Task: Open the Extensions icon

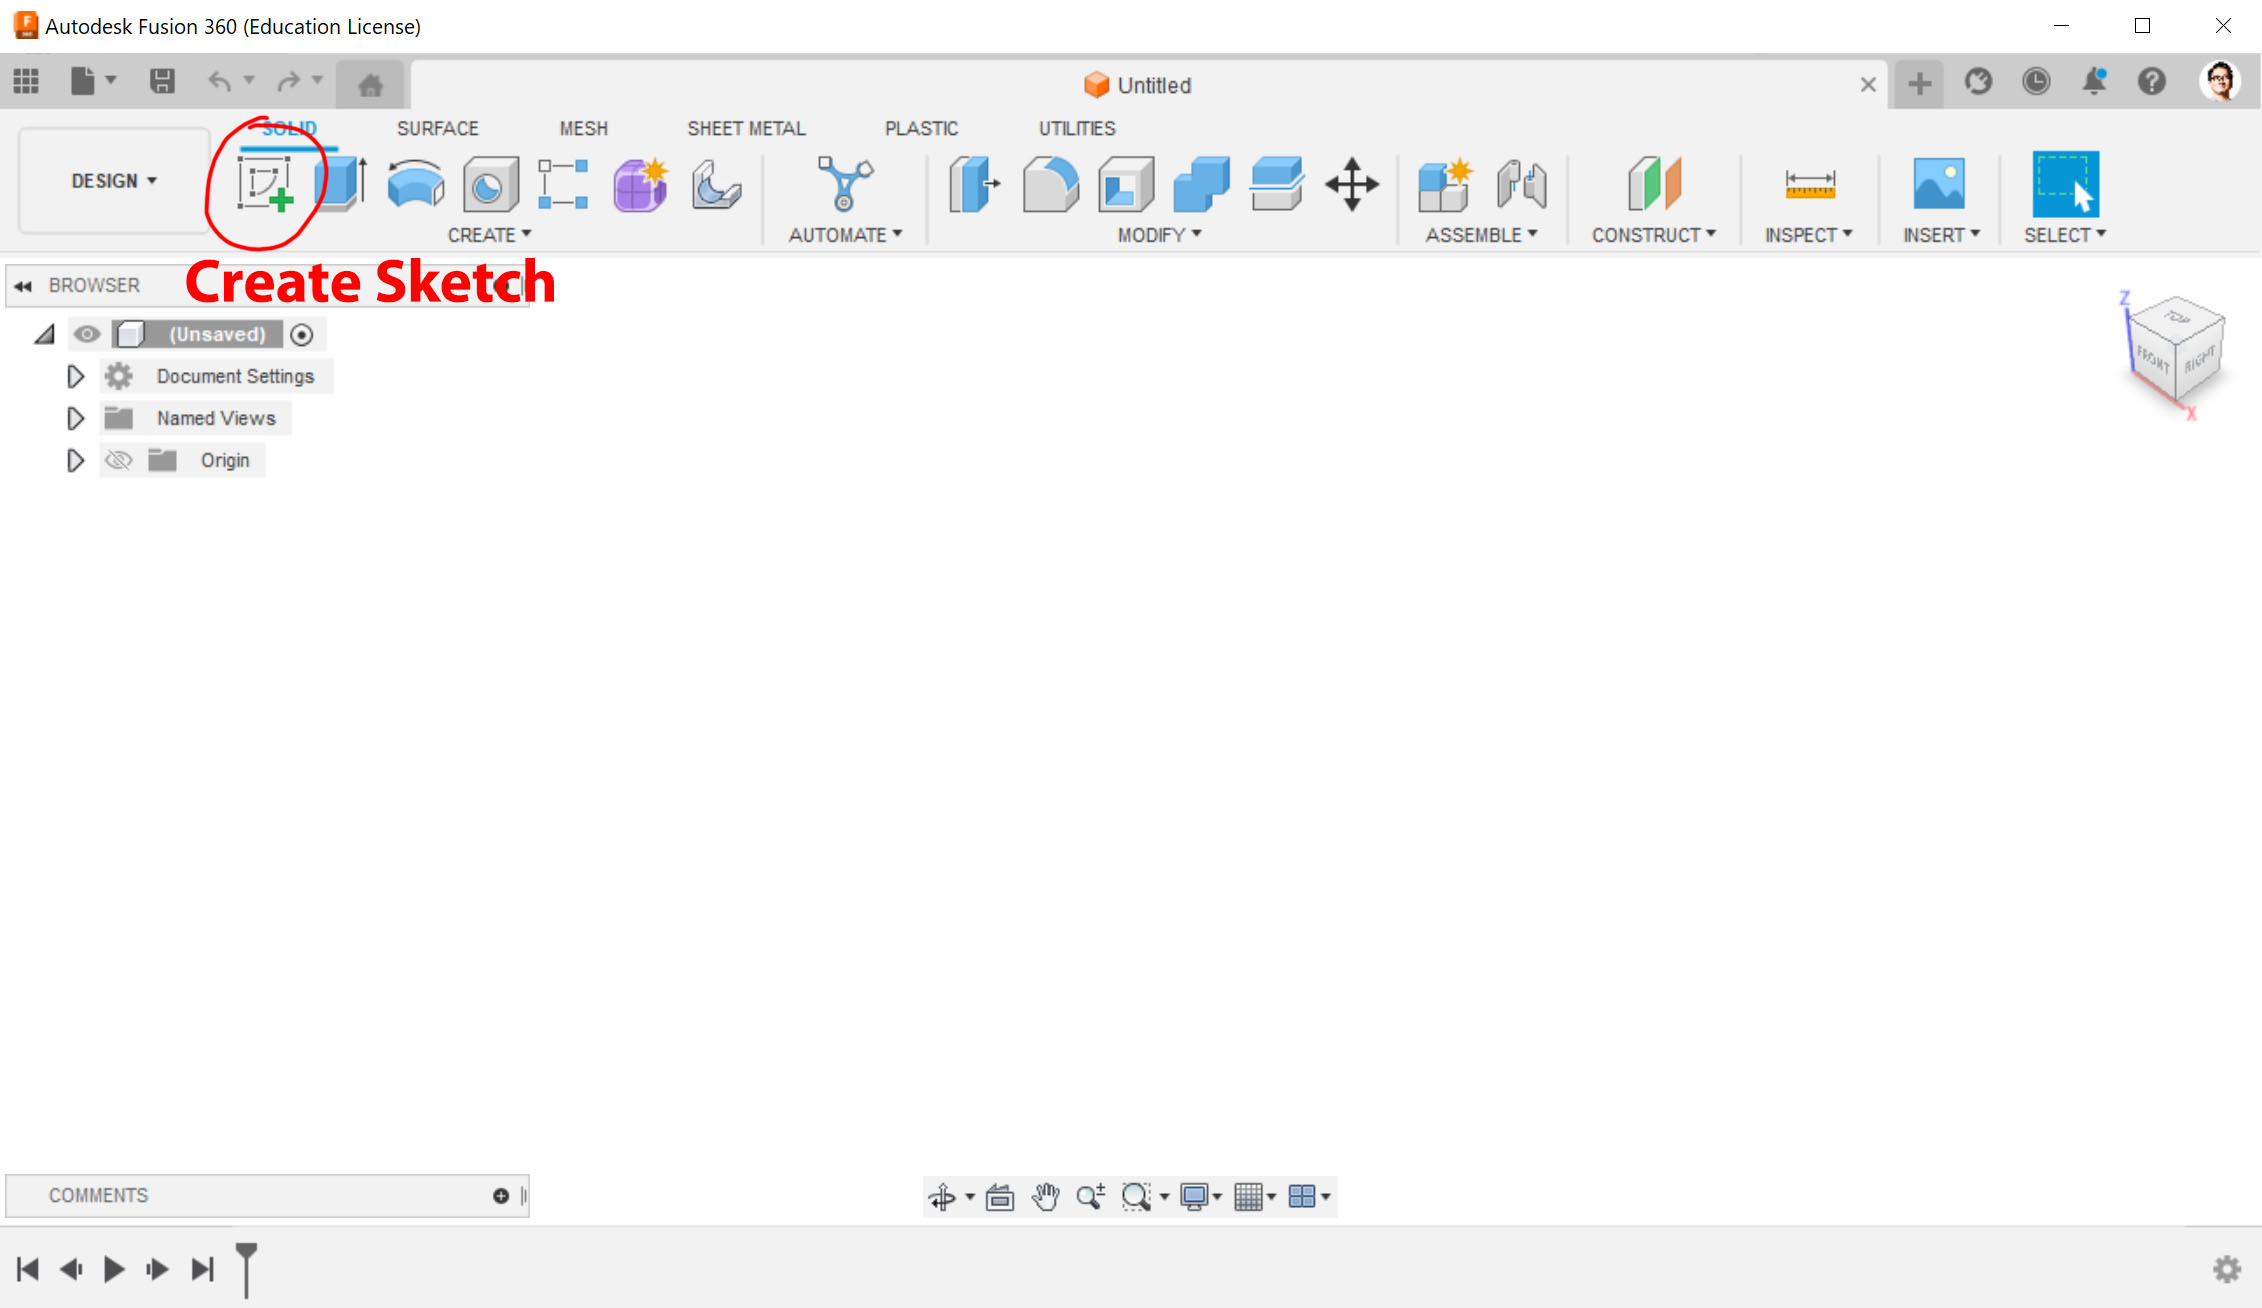Action: point(1978,81)
